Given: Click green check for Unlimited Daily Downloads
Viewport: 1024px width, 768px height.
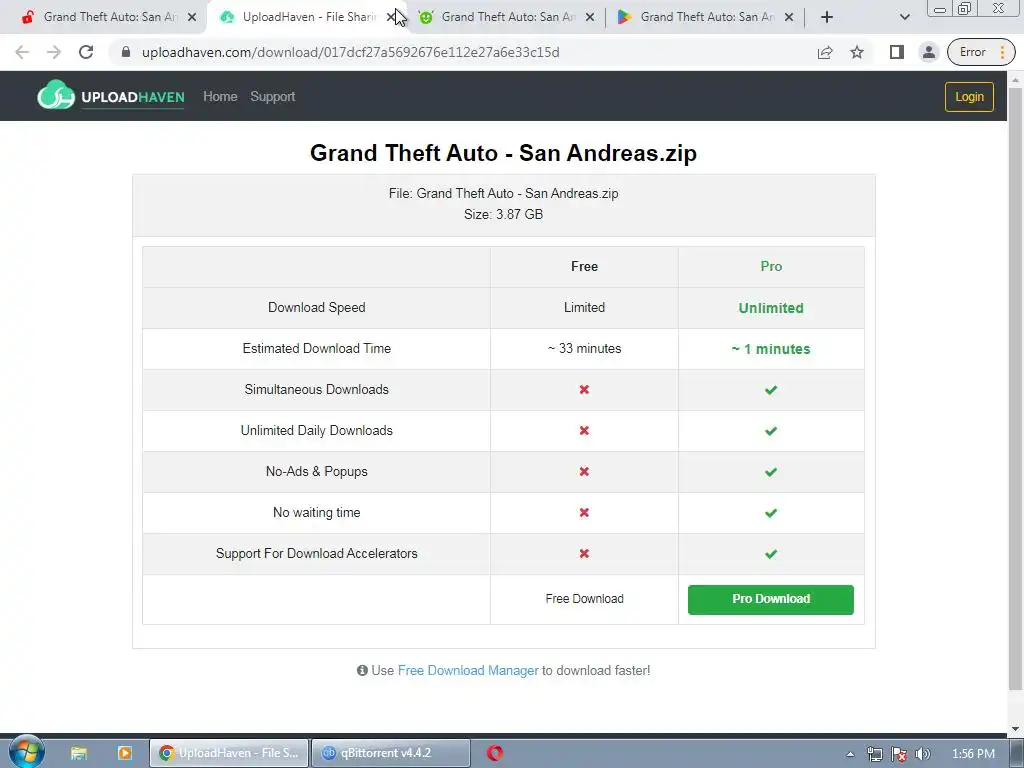Looking at the screenshot, I should tap(771, 431).
